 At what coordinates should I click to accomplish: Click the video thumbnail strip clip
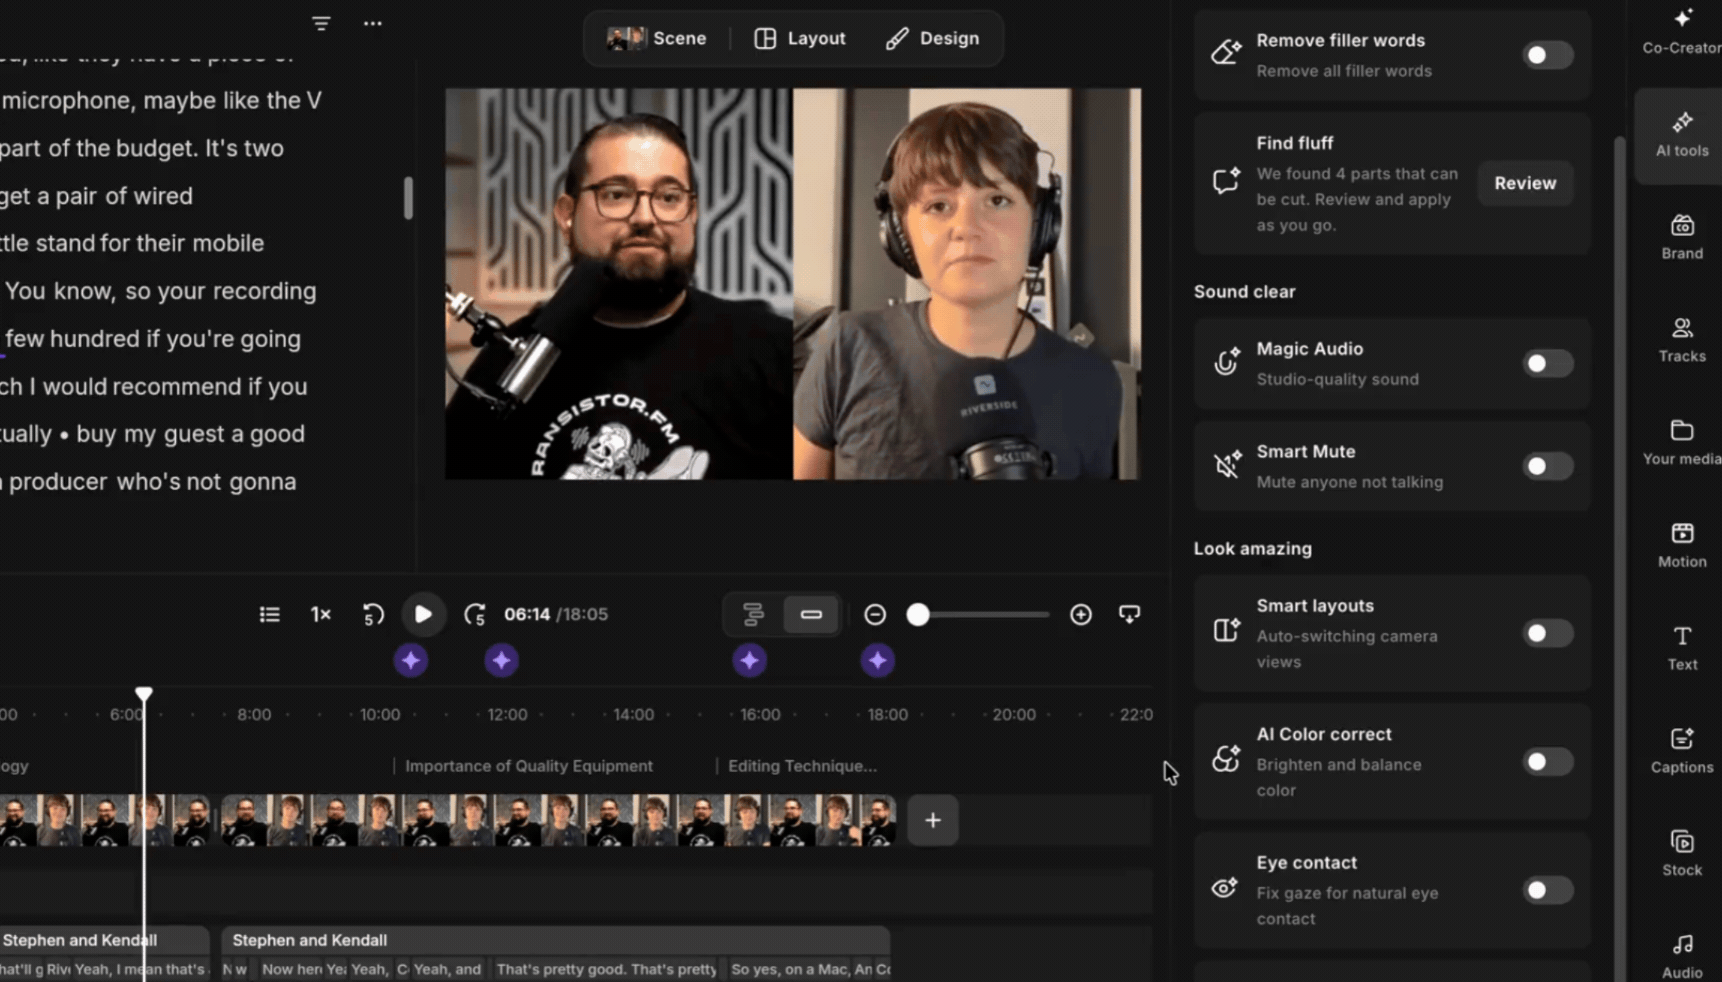(558, 820)
